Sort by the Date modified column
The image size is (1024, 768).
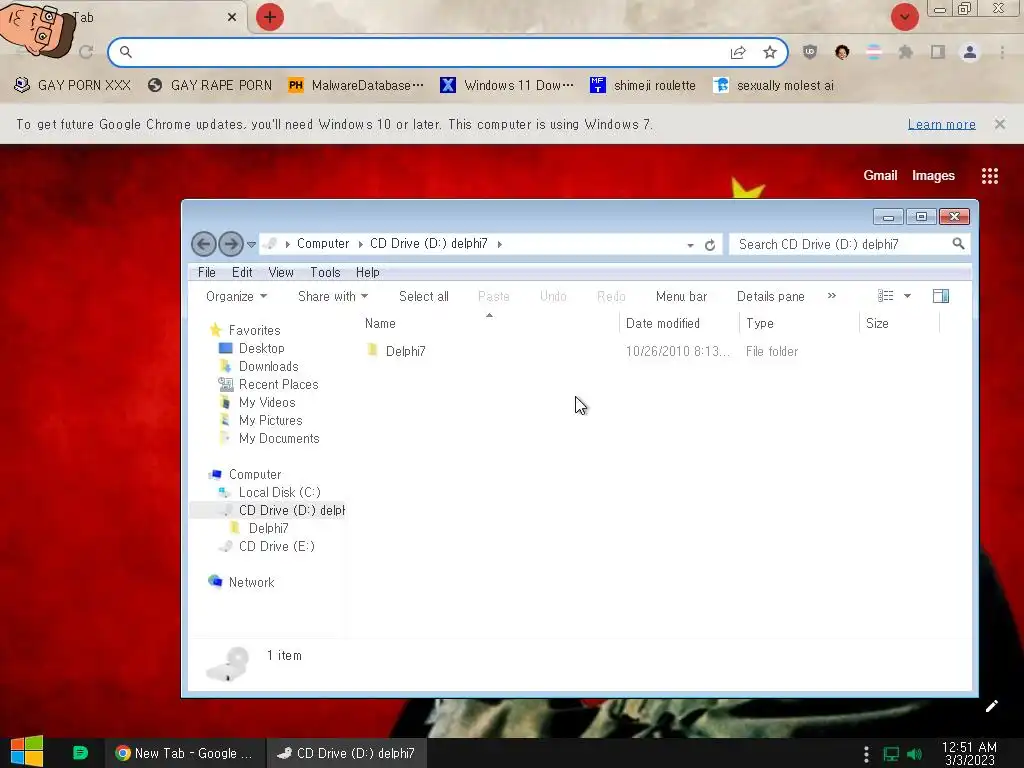point(680,323)
